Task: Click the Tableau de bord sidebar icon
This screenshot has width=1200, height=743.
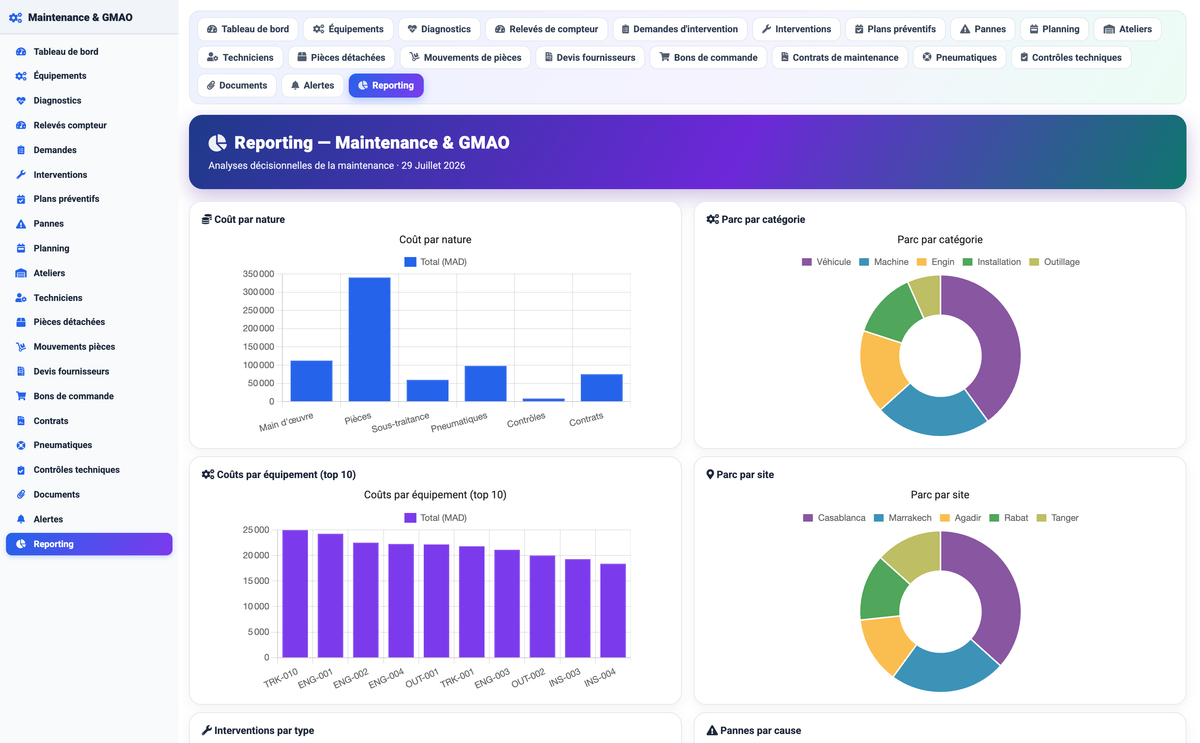Action: 21,51
